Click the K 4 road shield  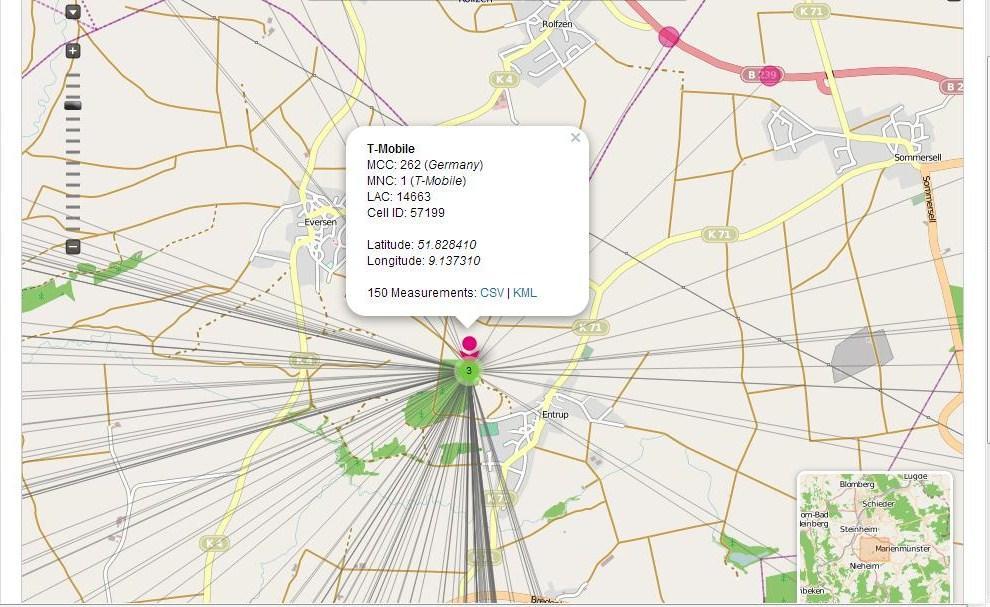point(504,79)
